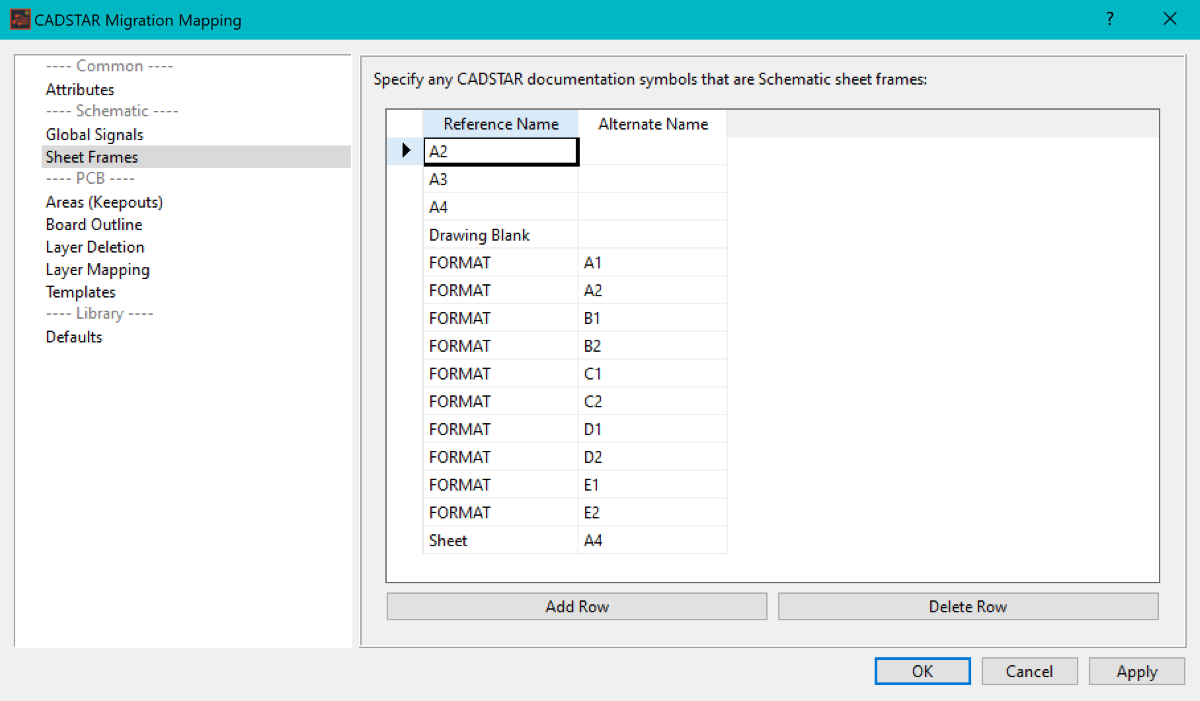Confirm with the OK button
The image size is (1200, 701).
[922, 671]
